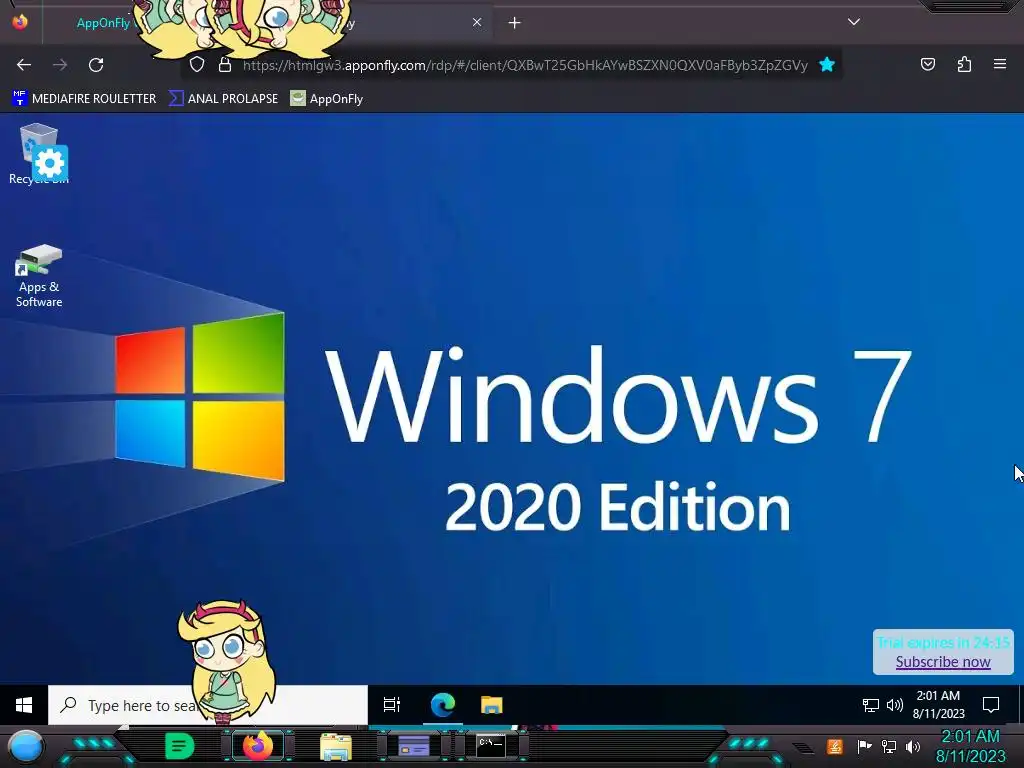Image resolution: width=1024 pixels, height=768 pixels.
Task: Click the forward navigation arrow
Action: tap(60, 65)
